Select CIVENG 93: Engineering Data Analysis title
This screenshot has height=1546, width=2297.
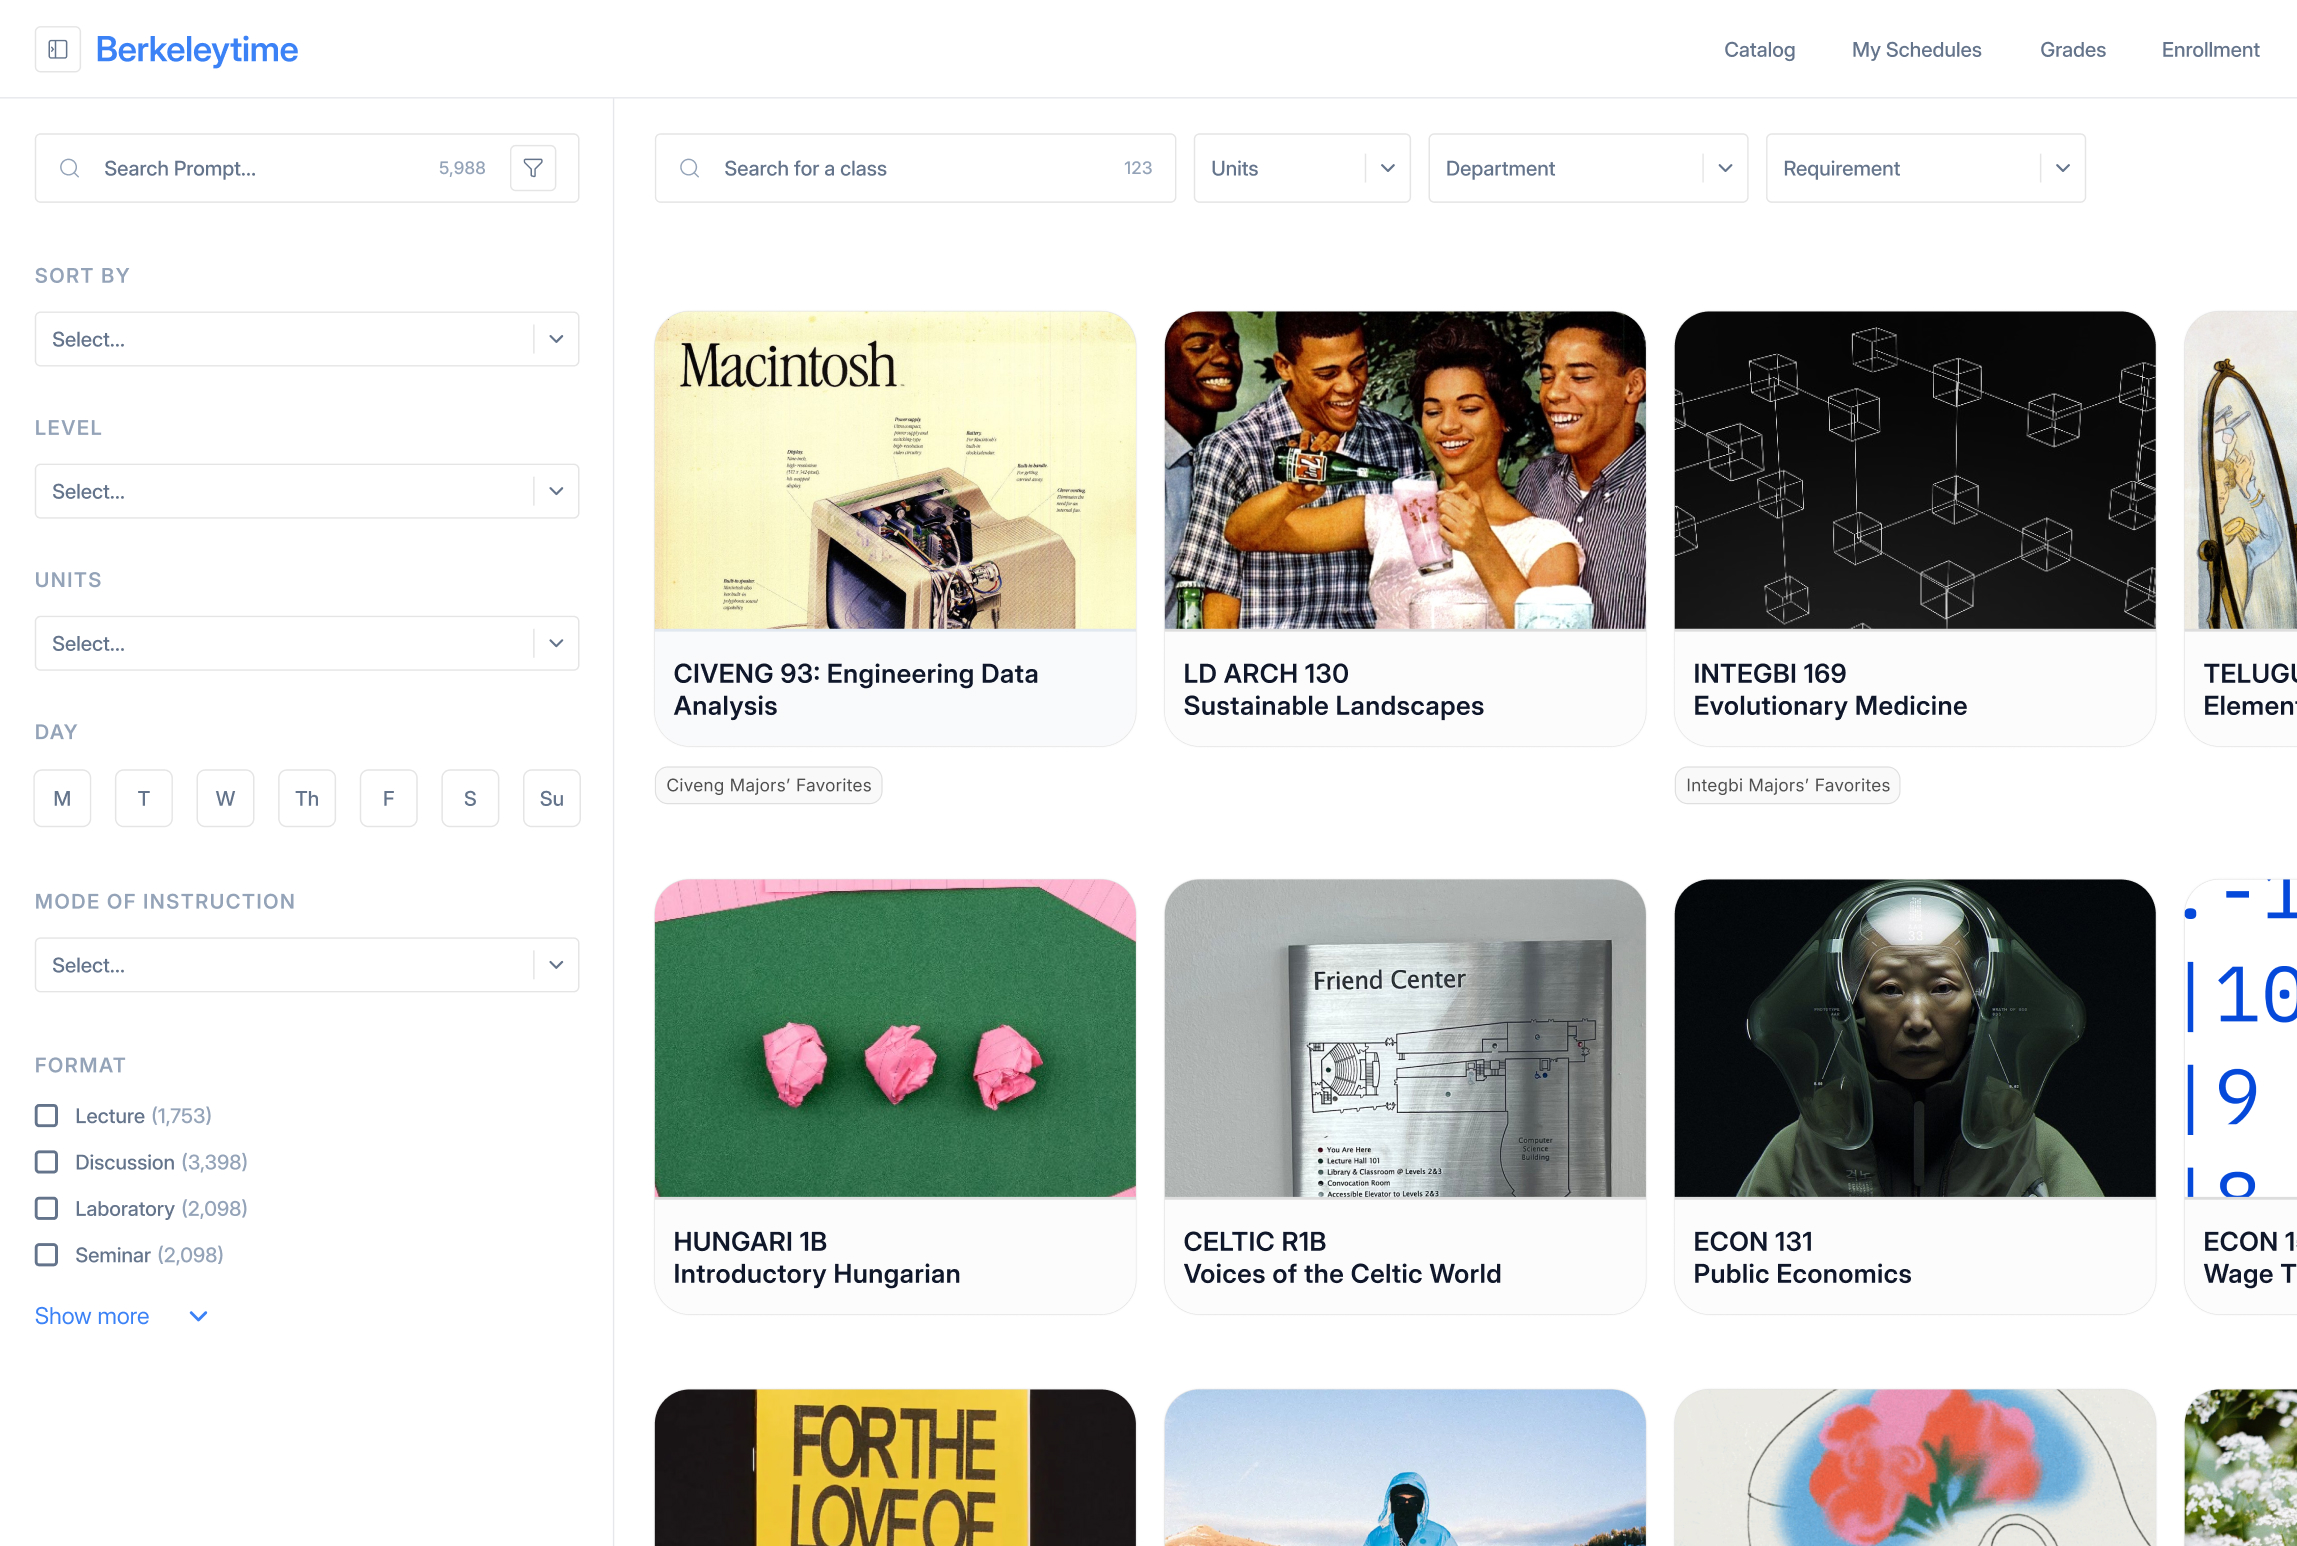pos(856,689)
